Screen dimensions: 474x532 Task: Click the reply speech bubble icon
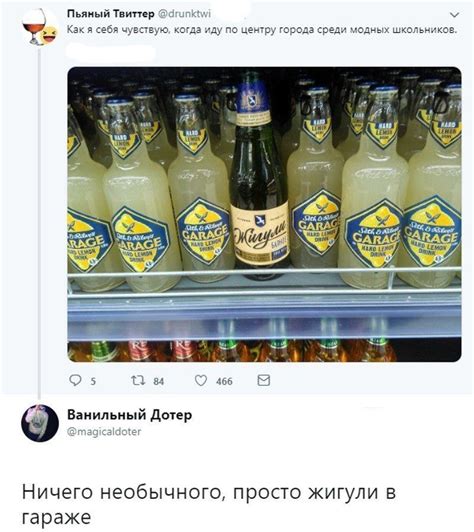click(x=75, y=380)
